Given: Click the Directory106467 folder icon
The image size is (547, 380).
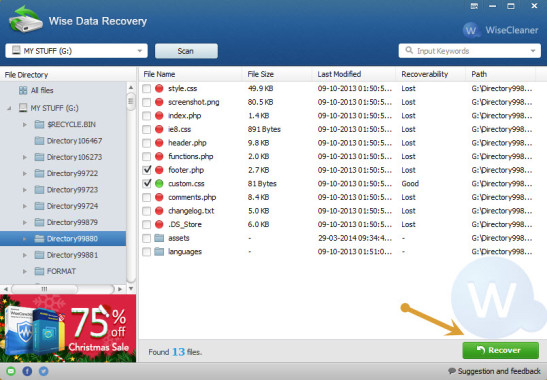Looking at the screenshot, I should click(39, 141).
